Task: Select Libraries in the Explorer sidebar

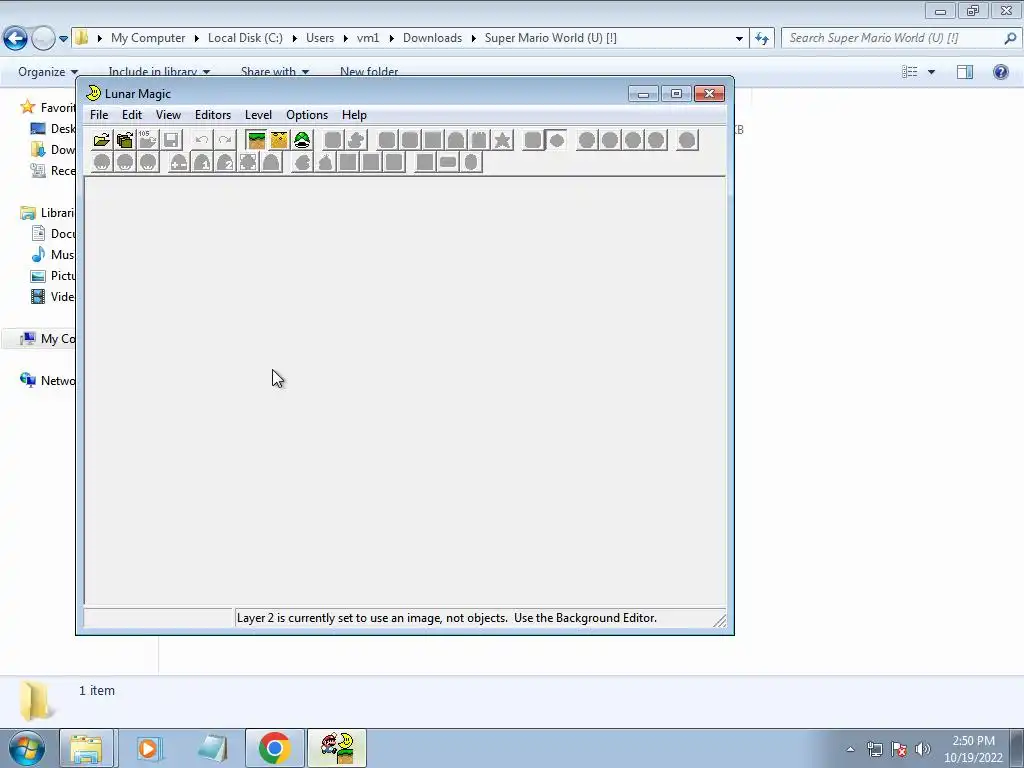Action: tap(48, 213)
